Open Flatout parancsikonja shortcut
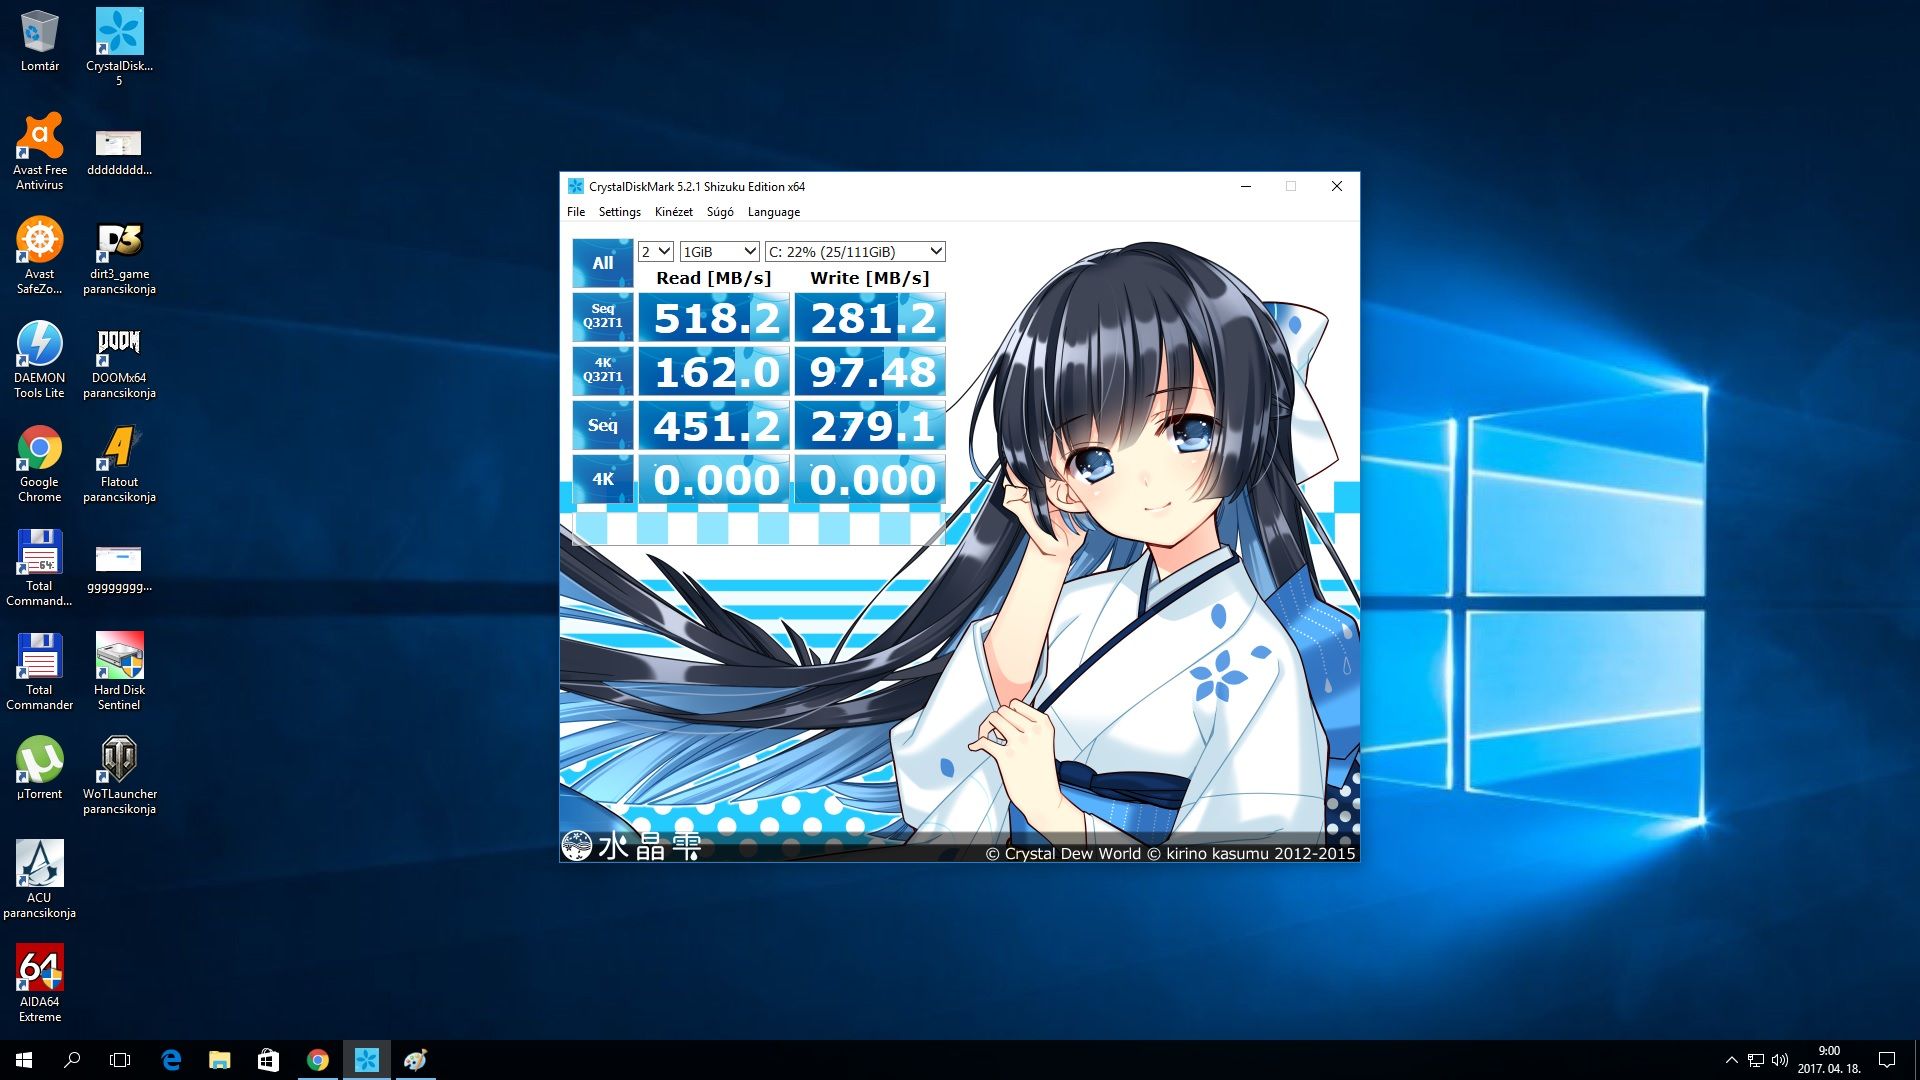Viewport: 1920px width, 1080px height. coord(119,463)
